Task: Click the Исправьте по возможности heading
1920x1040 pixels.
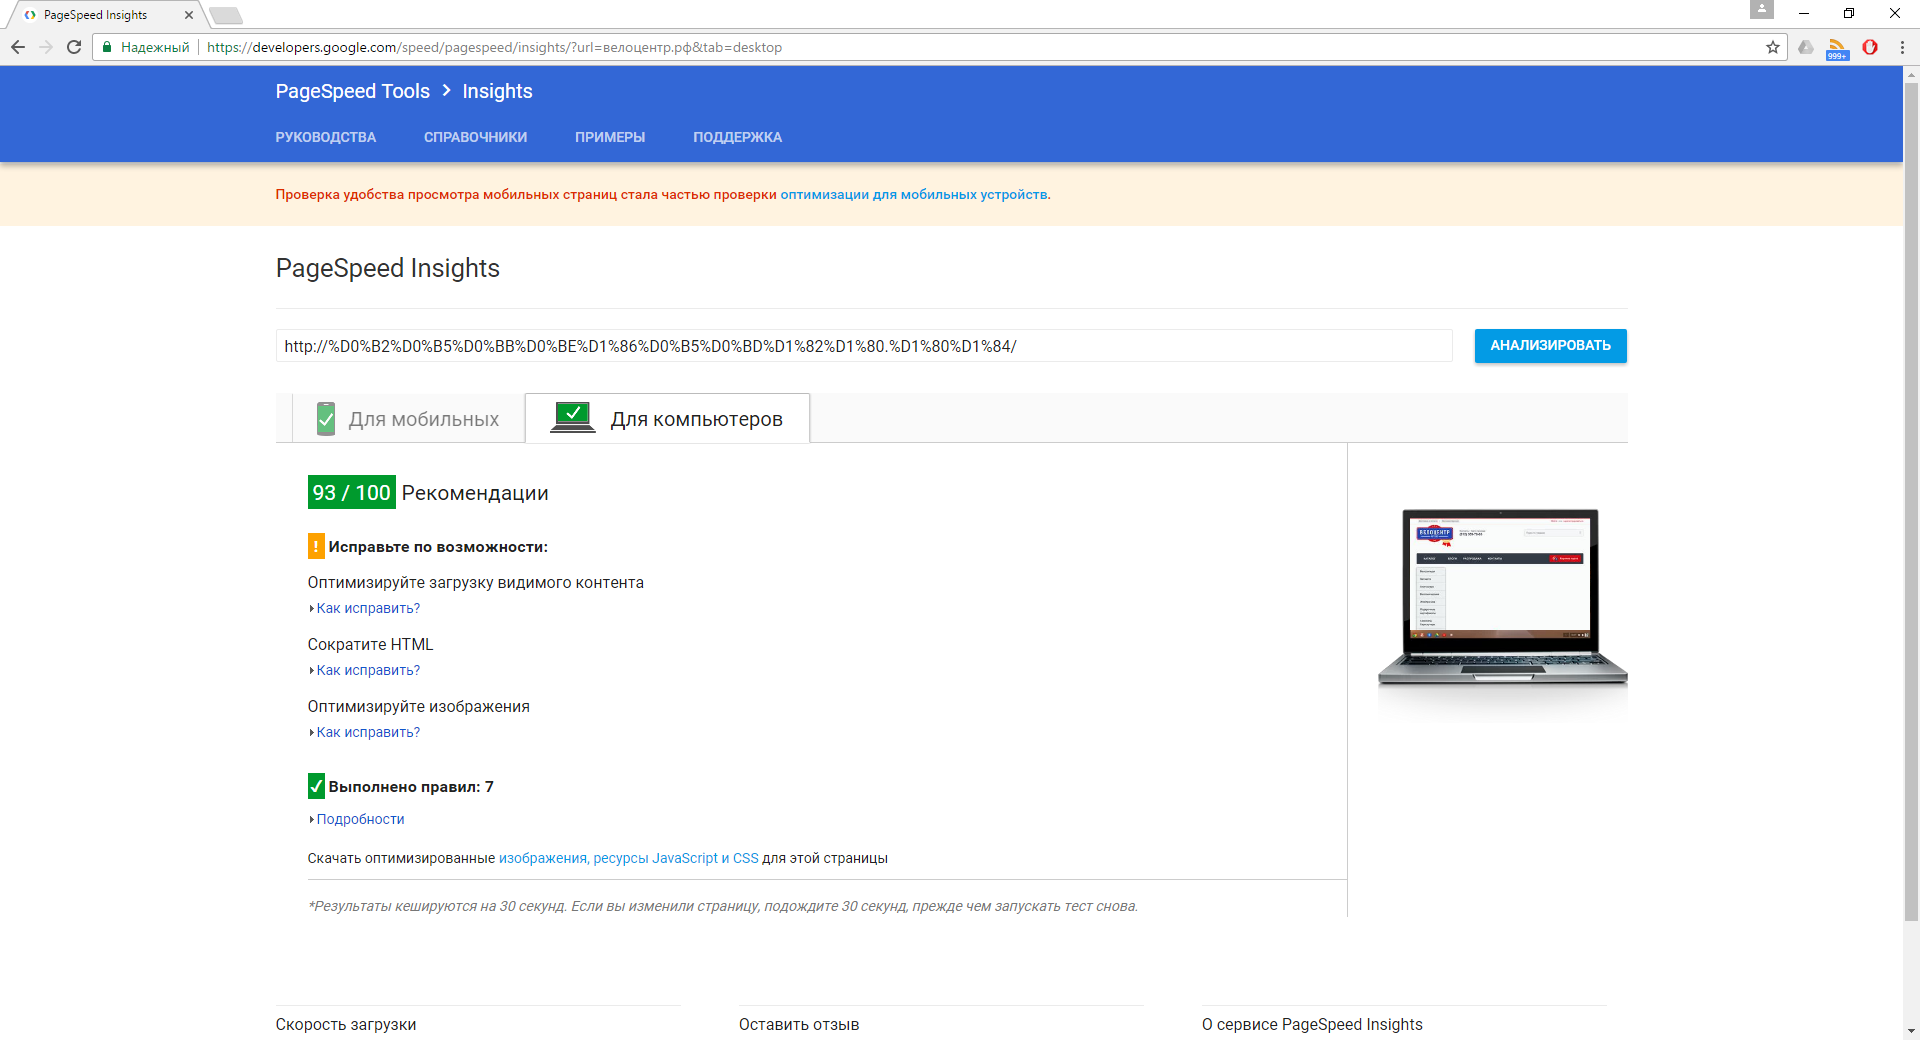Action: click(x=438, y=547)
